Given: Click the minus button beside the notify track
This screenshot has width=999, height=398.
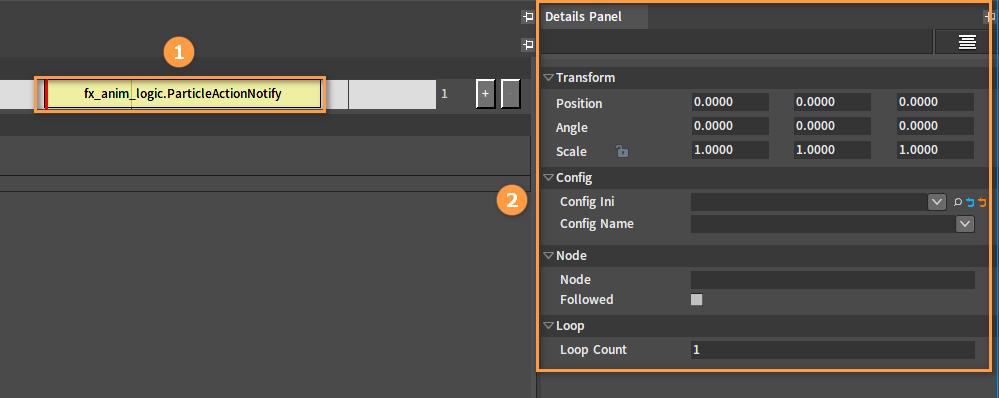Looking at the screenshot, I should (x=510, y=94).
